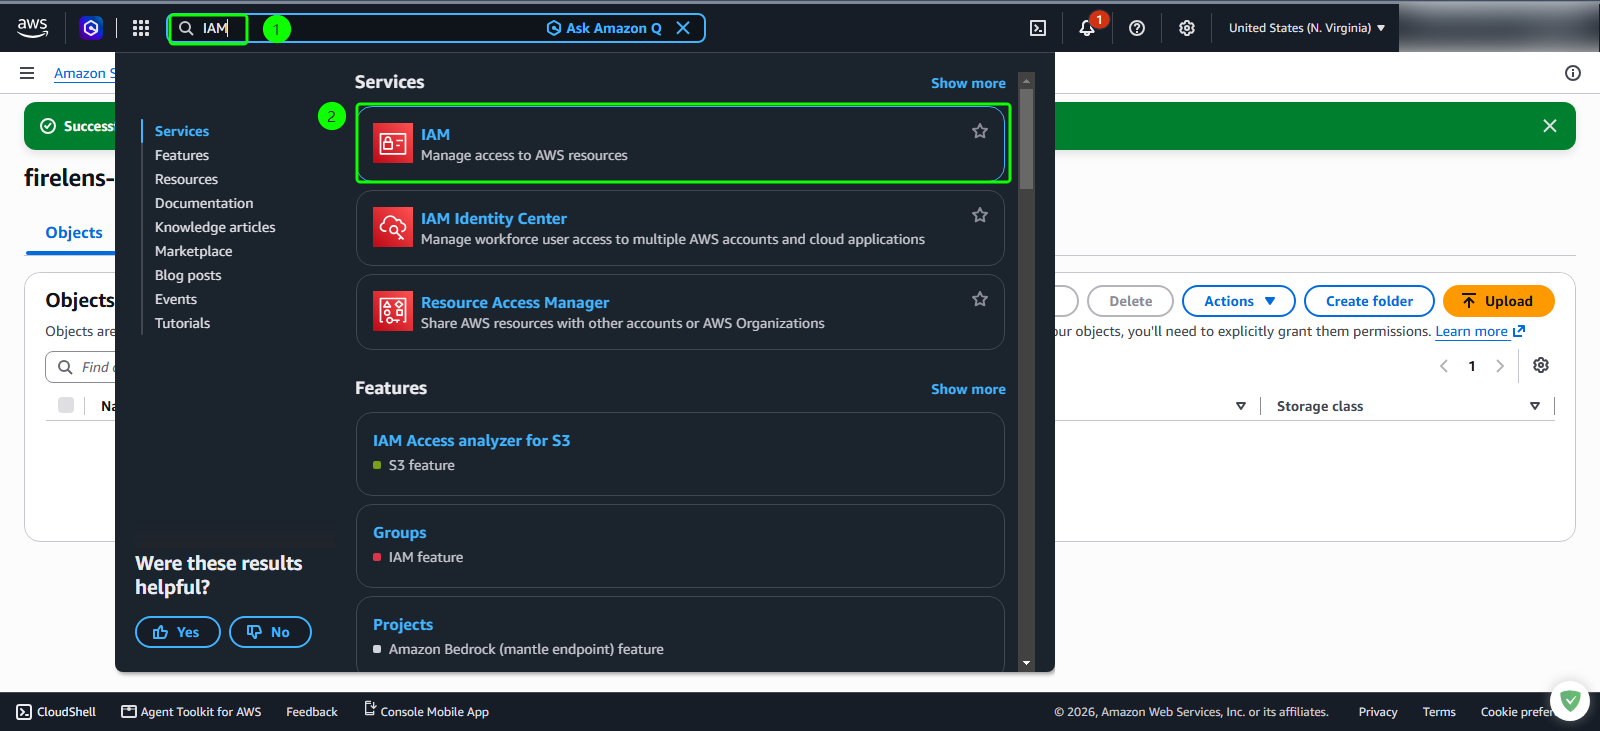This screenshot has width=1600, height=731.
Task: Select Features in the search categories
Action: 182,155
